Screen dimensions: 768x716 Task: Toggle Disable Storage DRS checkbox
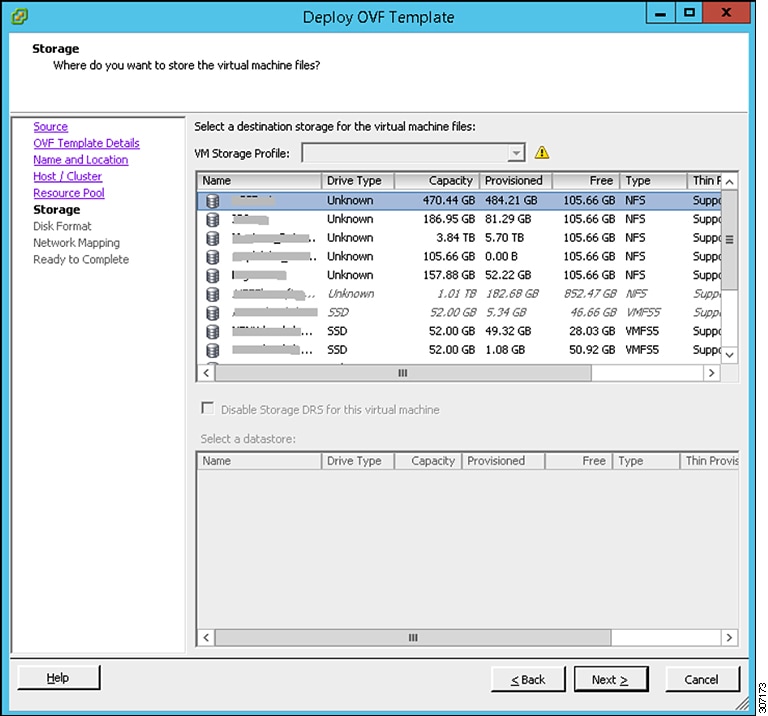click(x=208, y=408)
